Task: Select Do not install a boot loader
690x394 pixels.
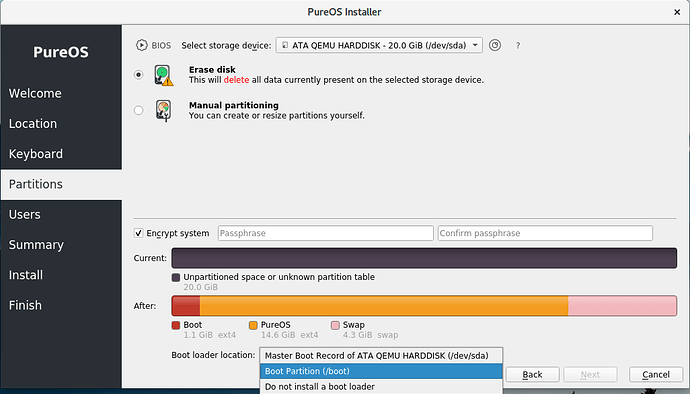Action: pos(381,387)
